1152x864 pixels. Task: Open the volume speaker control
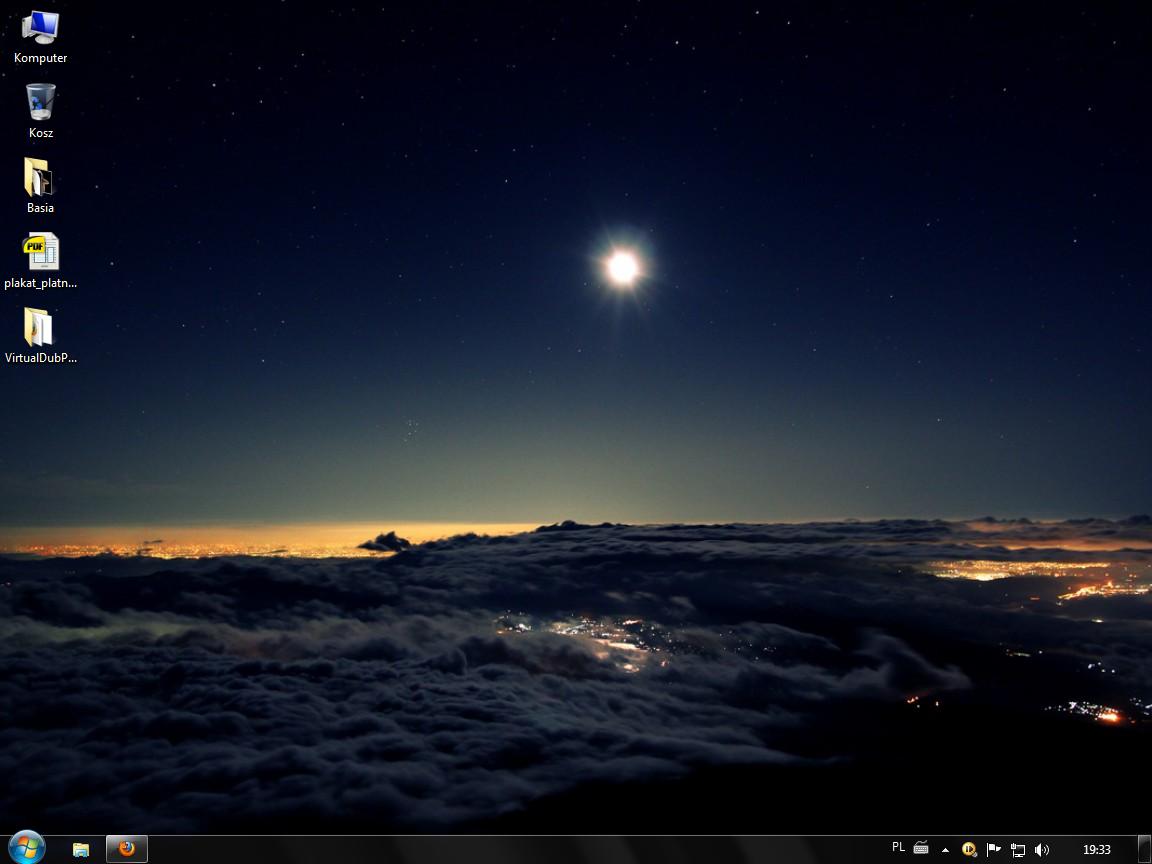click(x=1041, y=849)
